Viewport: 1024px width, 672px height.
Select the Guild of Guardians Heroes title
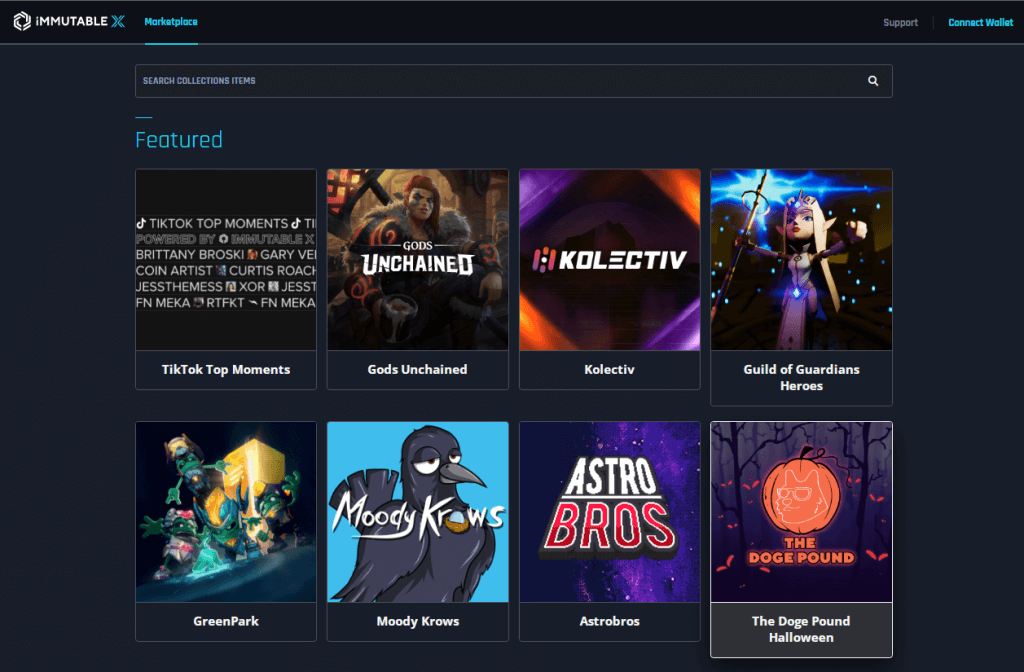pyautogui.click(x=801, y=377)
